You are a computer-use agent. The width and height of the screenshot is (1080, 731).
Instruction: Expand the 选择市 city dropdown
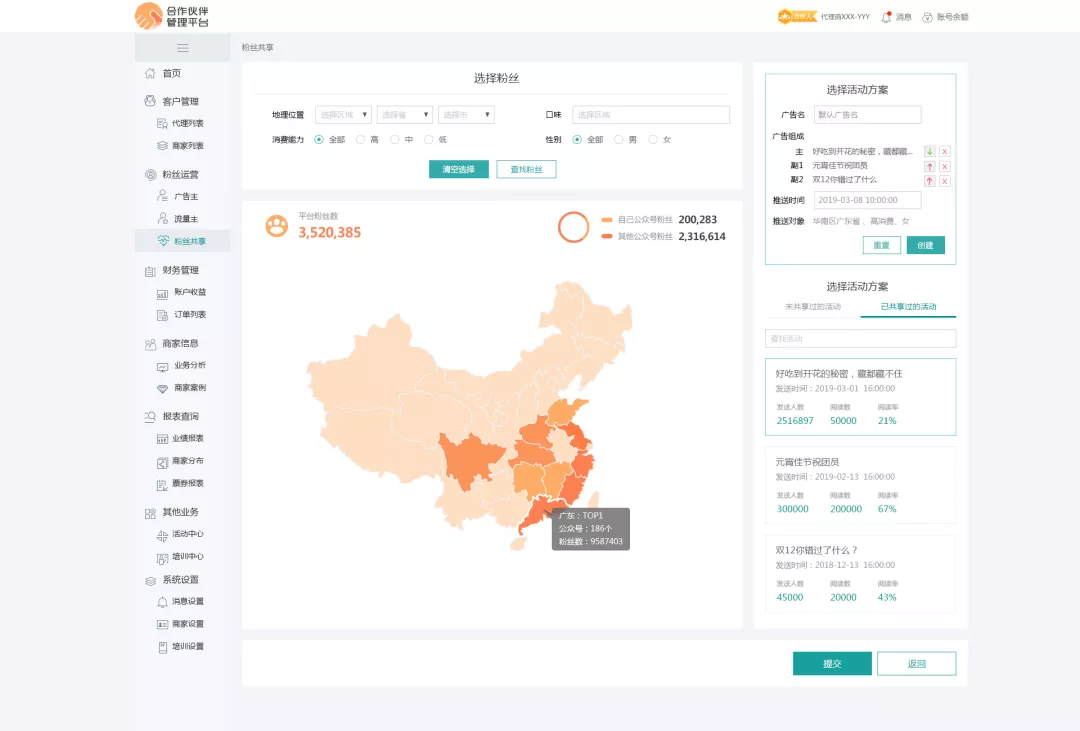coord(466,115)
